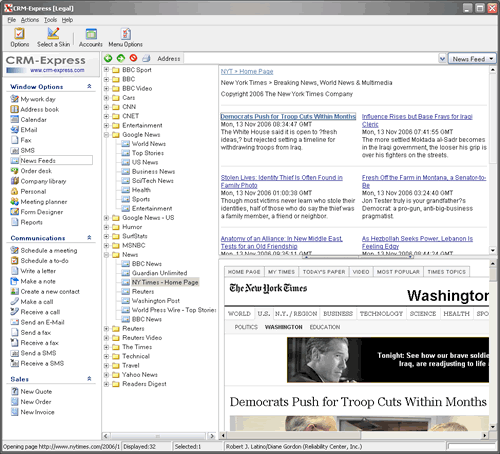500x454 pixels.
Task: Expand the Reuters Video folder
Action: point(106,338)
